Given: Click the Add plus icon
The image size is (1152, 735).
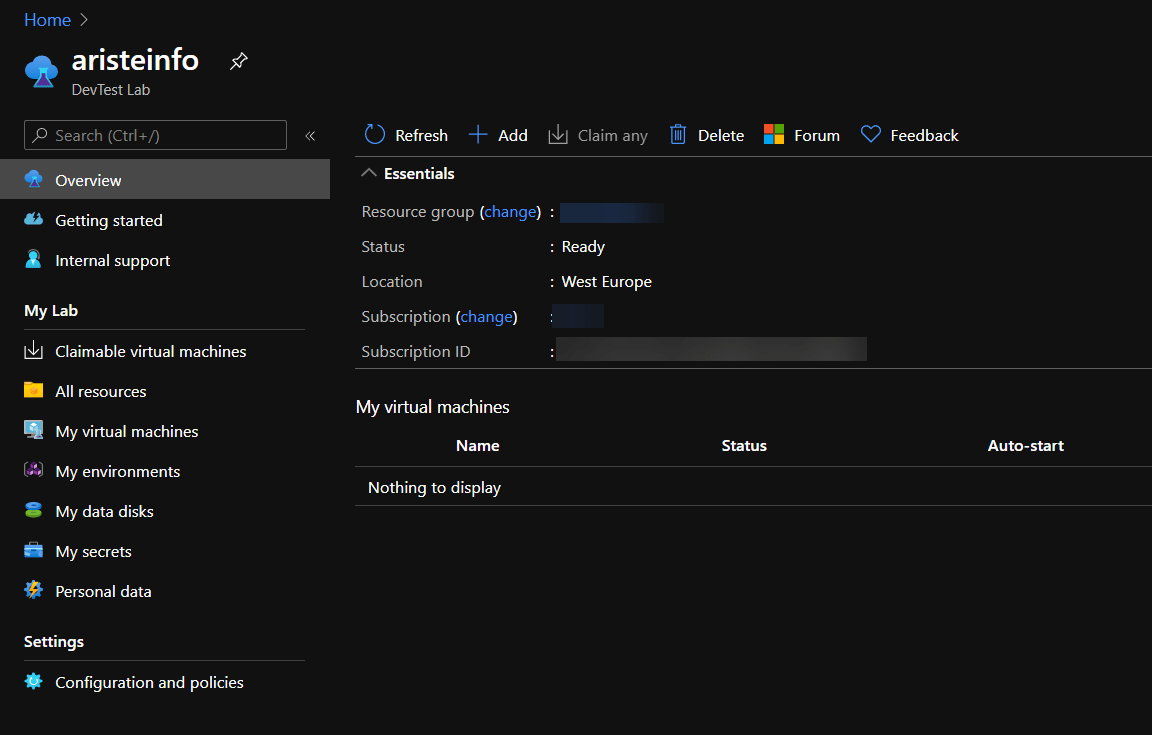Looking at the screenshot, I should (478, 135).
